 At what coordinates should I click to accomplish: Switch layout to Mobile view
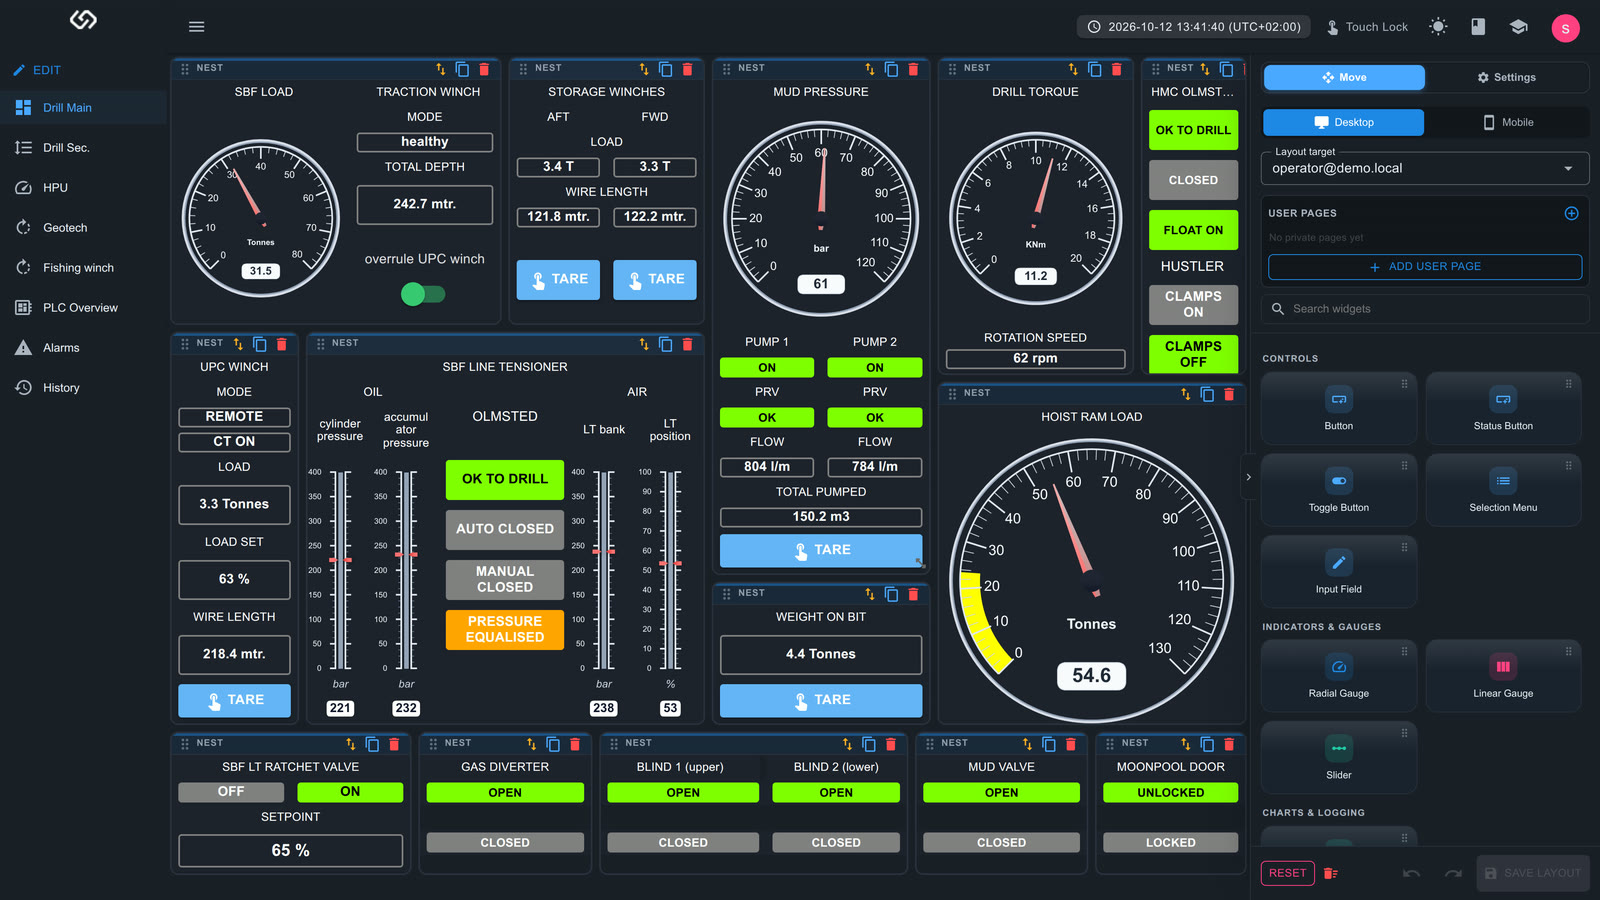tap(1507, 122)
